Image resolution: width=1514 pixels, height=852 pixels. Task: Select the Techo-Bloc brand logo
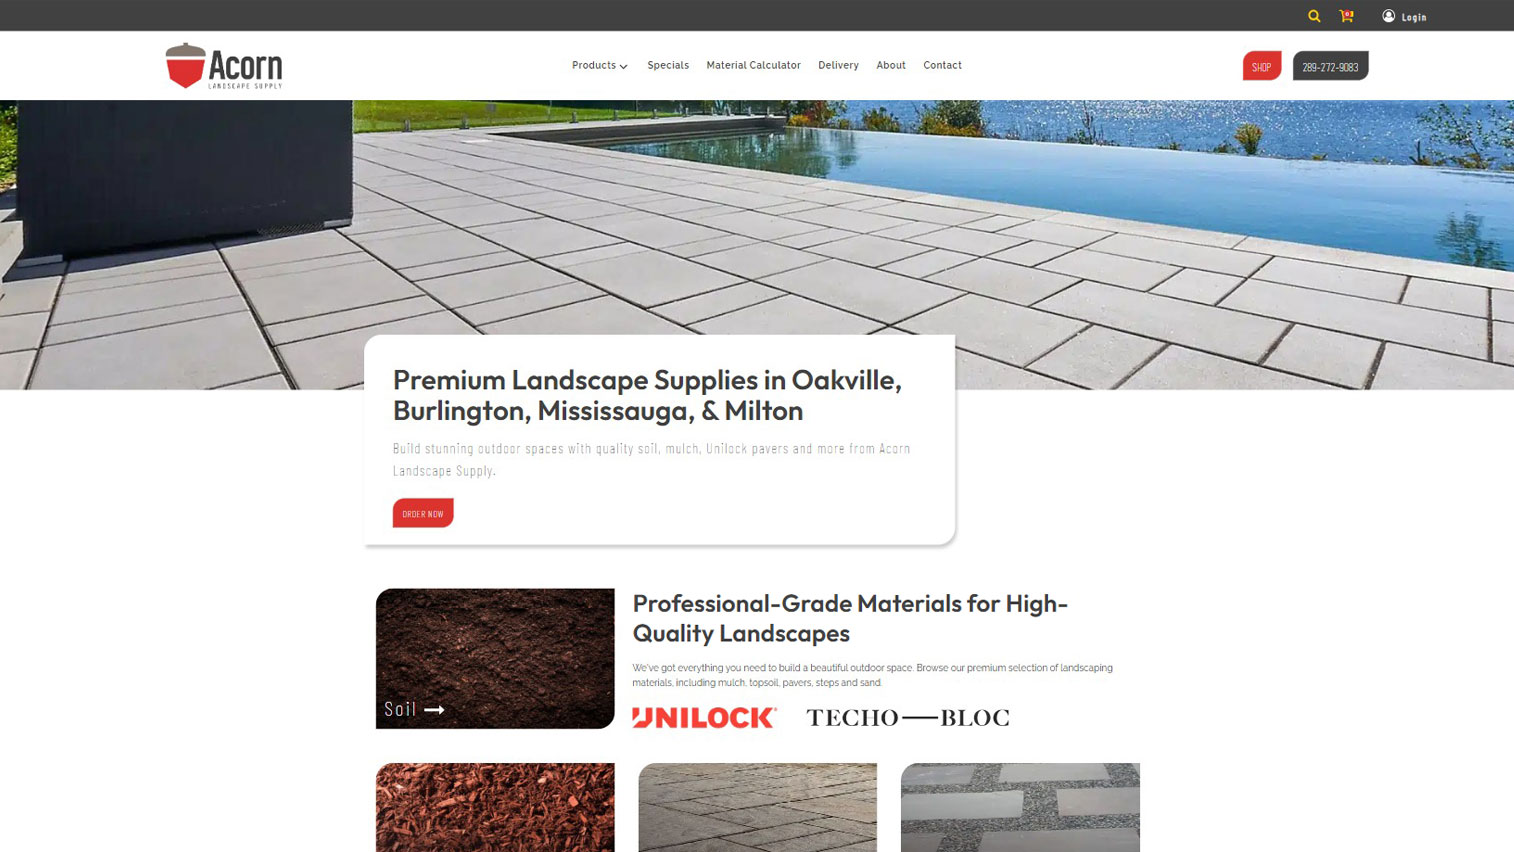[x=908, y=716]
